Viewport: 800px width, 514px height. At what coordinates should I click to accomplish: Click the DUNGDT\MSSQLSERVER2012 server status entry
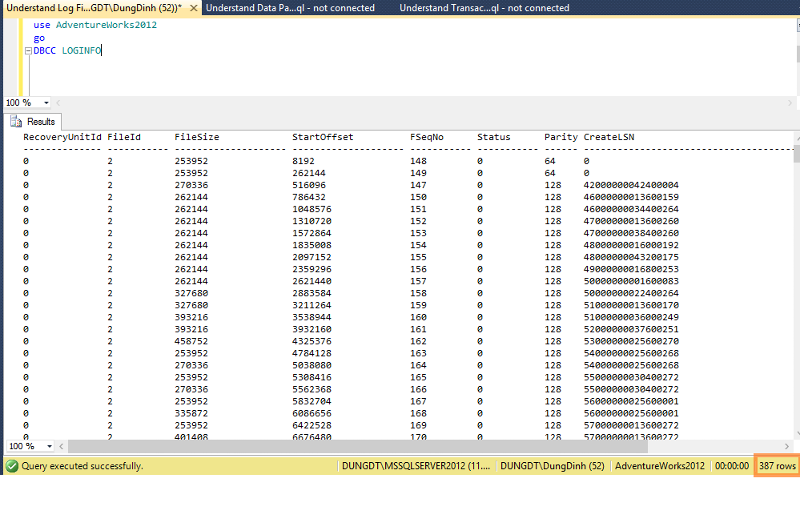point(415,466)
